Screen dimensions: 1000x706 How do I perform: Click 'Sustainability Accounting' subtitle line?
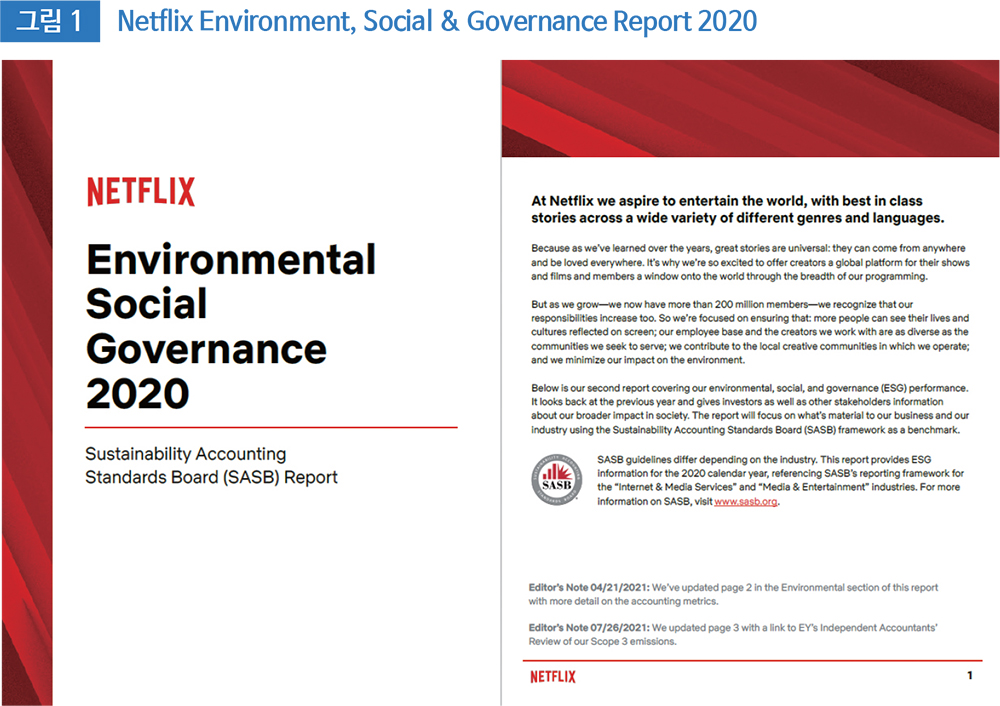pyautogui.click(x=186, y=454)
